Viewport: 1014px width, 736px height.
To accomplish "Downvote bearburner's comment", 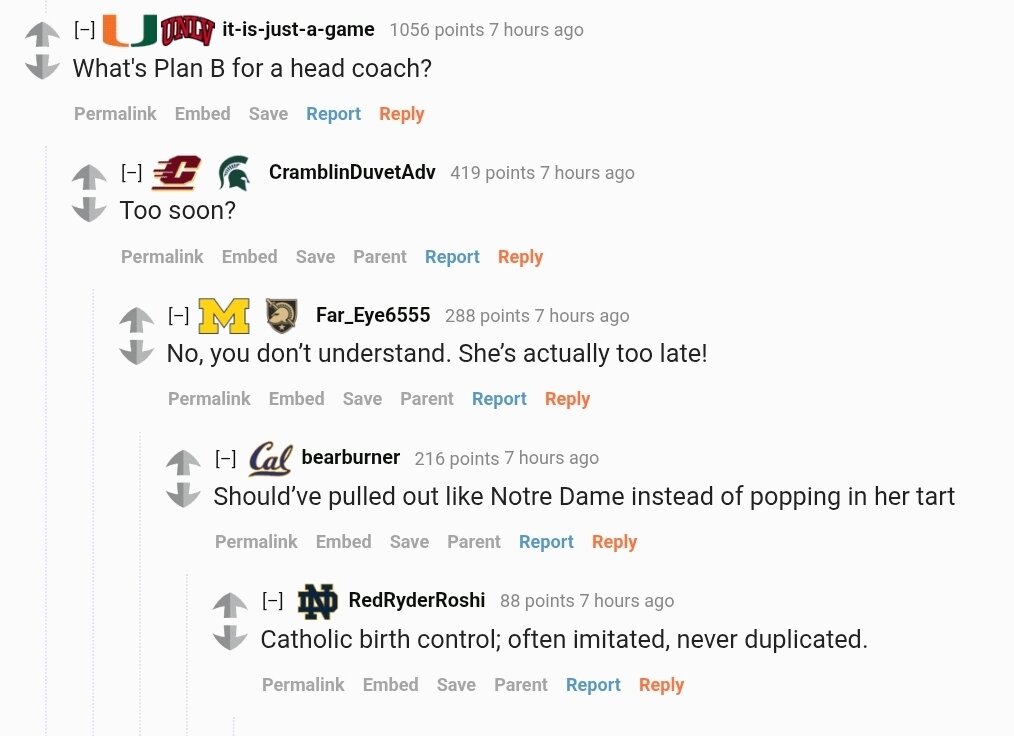I will point(183,494).
